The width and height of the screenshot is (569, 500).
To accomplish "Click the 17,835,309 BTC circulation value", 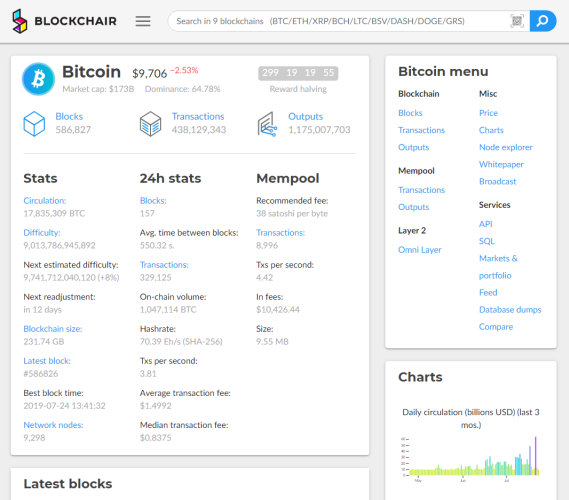I will pos(54,213).
